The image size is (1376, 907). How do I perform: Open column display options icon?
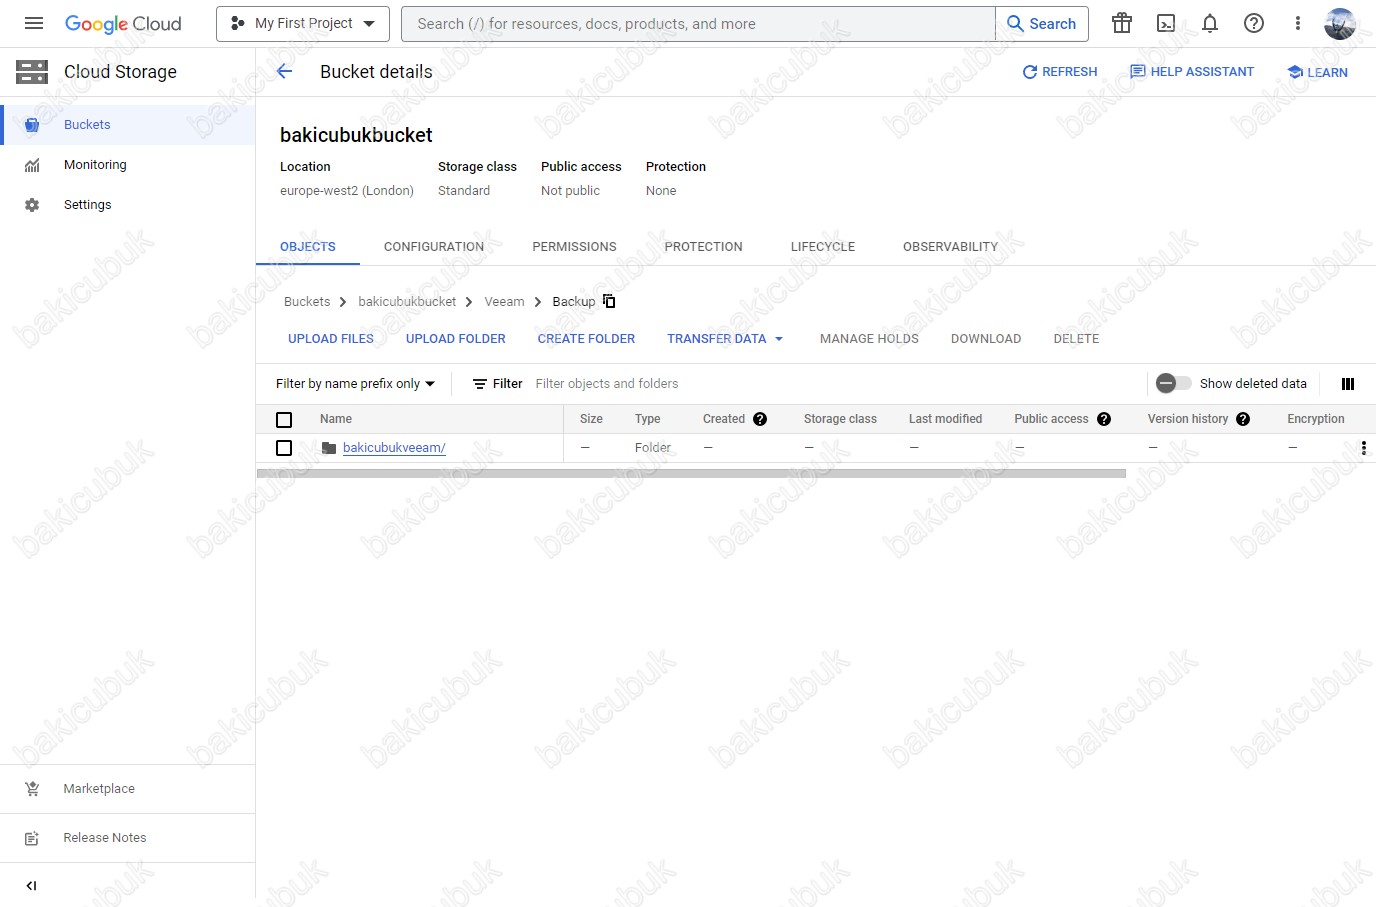1348,384
